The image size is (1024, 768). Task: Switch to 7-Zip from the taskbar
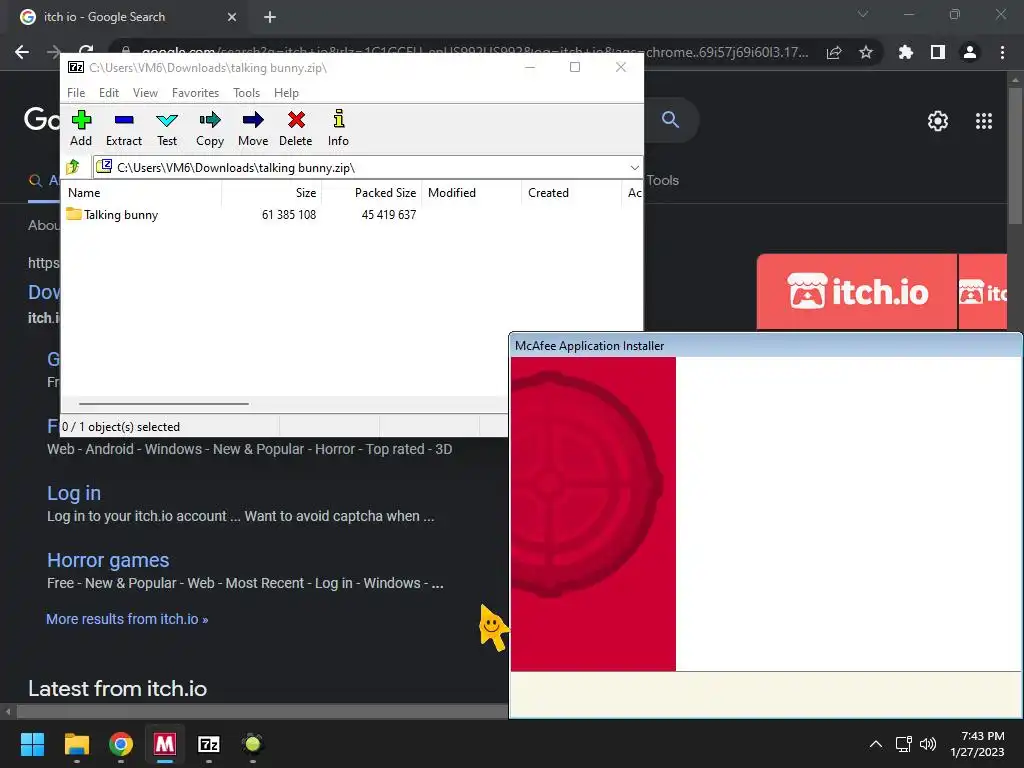coord(209,744)
